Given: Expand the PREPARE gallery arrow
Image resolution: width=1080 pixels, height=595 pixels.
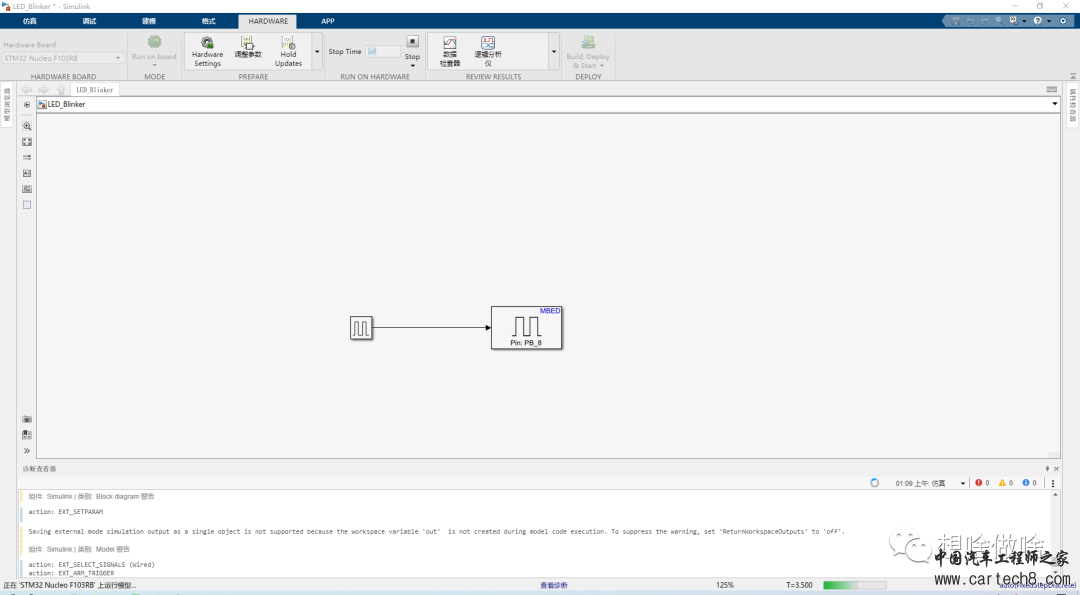Looking at the screenshot, I should (317, 52).
